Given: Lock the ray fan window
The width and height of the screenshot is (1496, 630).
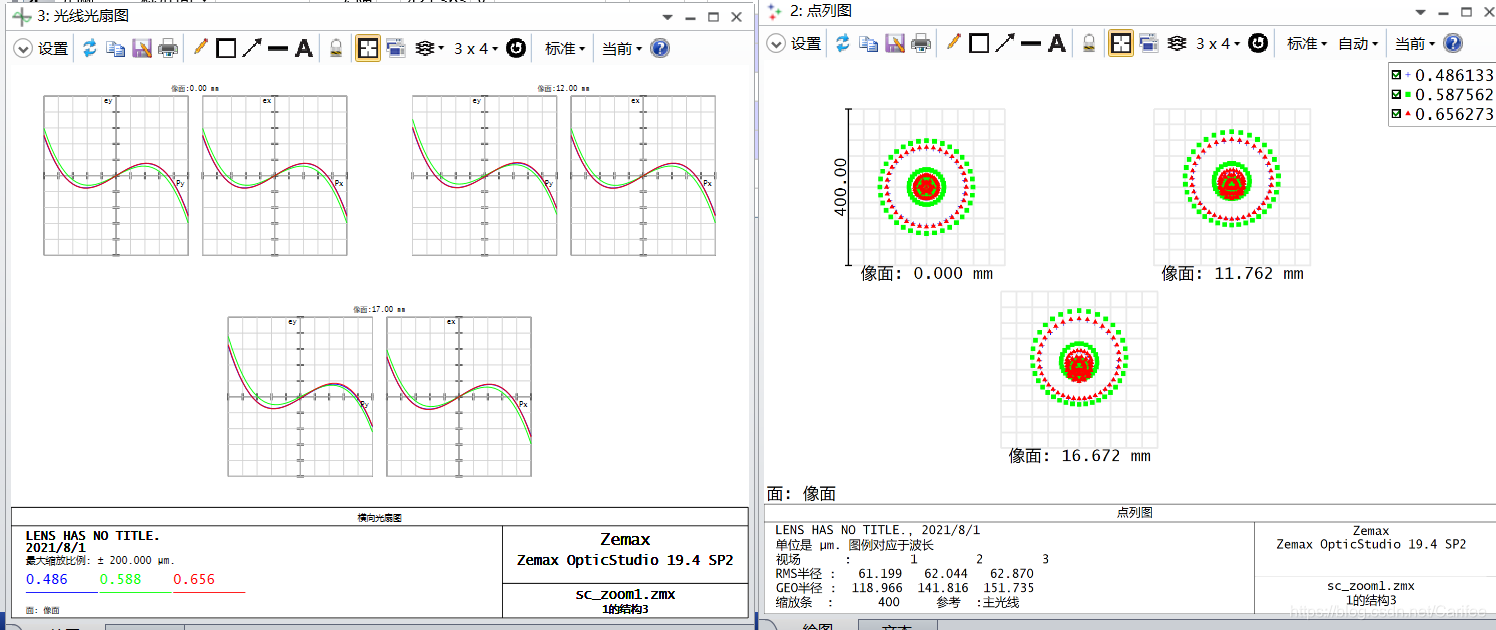Looking at the screenshot, I should pyautogui.click(x=337, y=48).
